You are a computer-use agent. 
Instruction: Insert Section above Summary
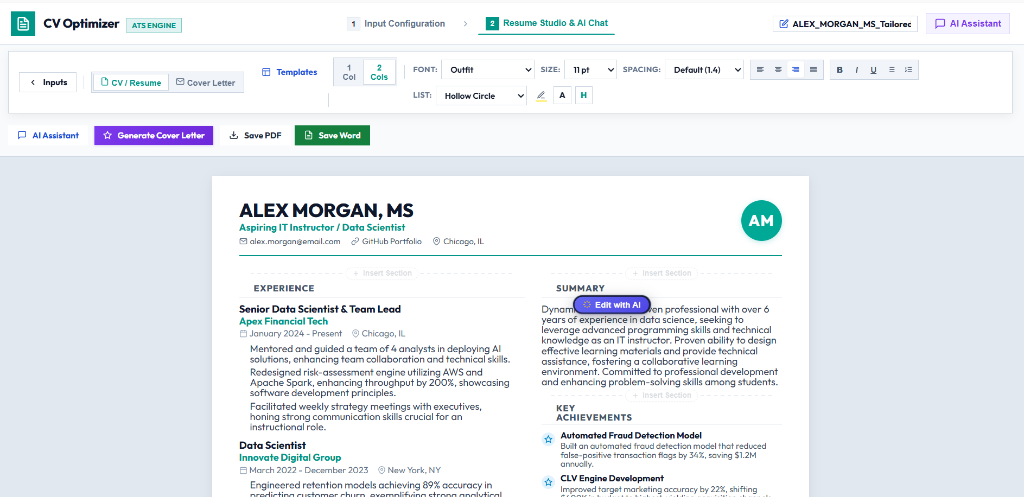click(662, 273)
